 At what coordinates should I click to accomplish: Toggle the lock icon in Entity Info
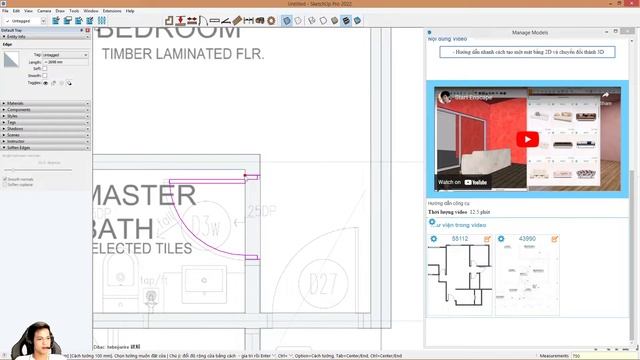[x=53, y=83]
